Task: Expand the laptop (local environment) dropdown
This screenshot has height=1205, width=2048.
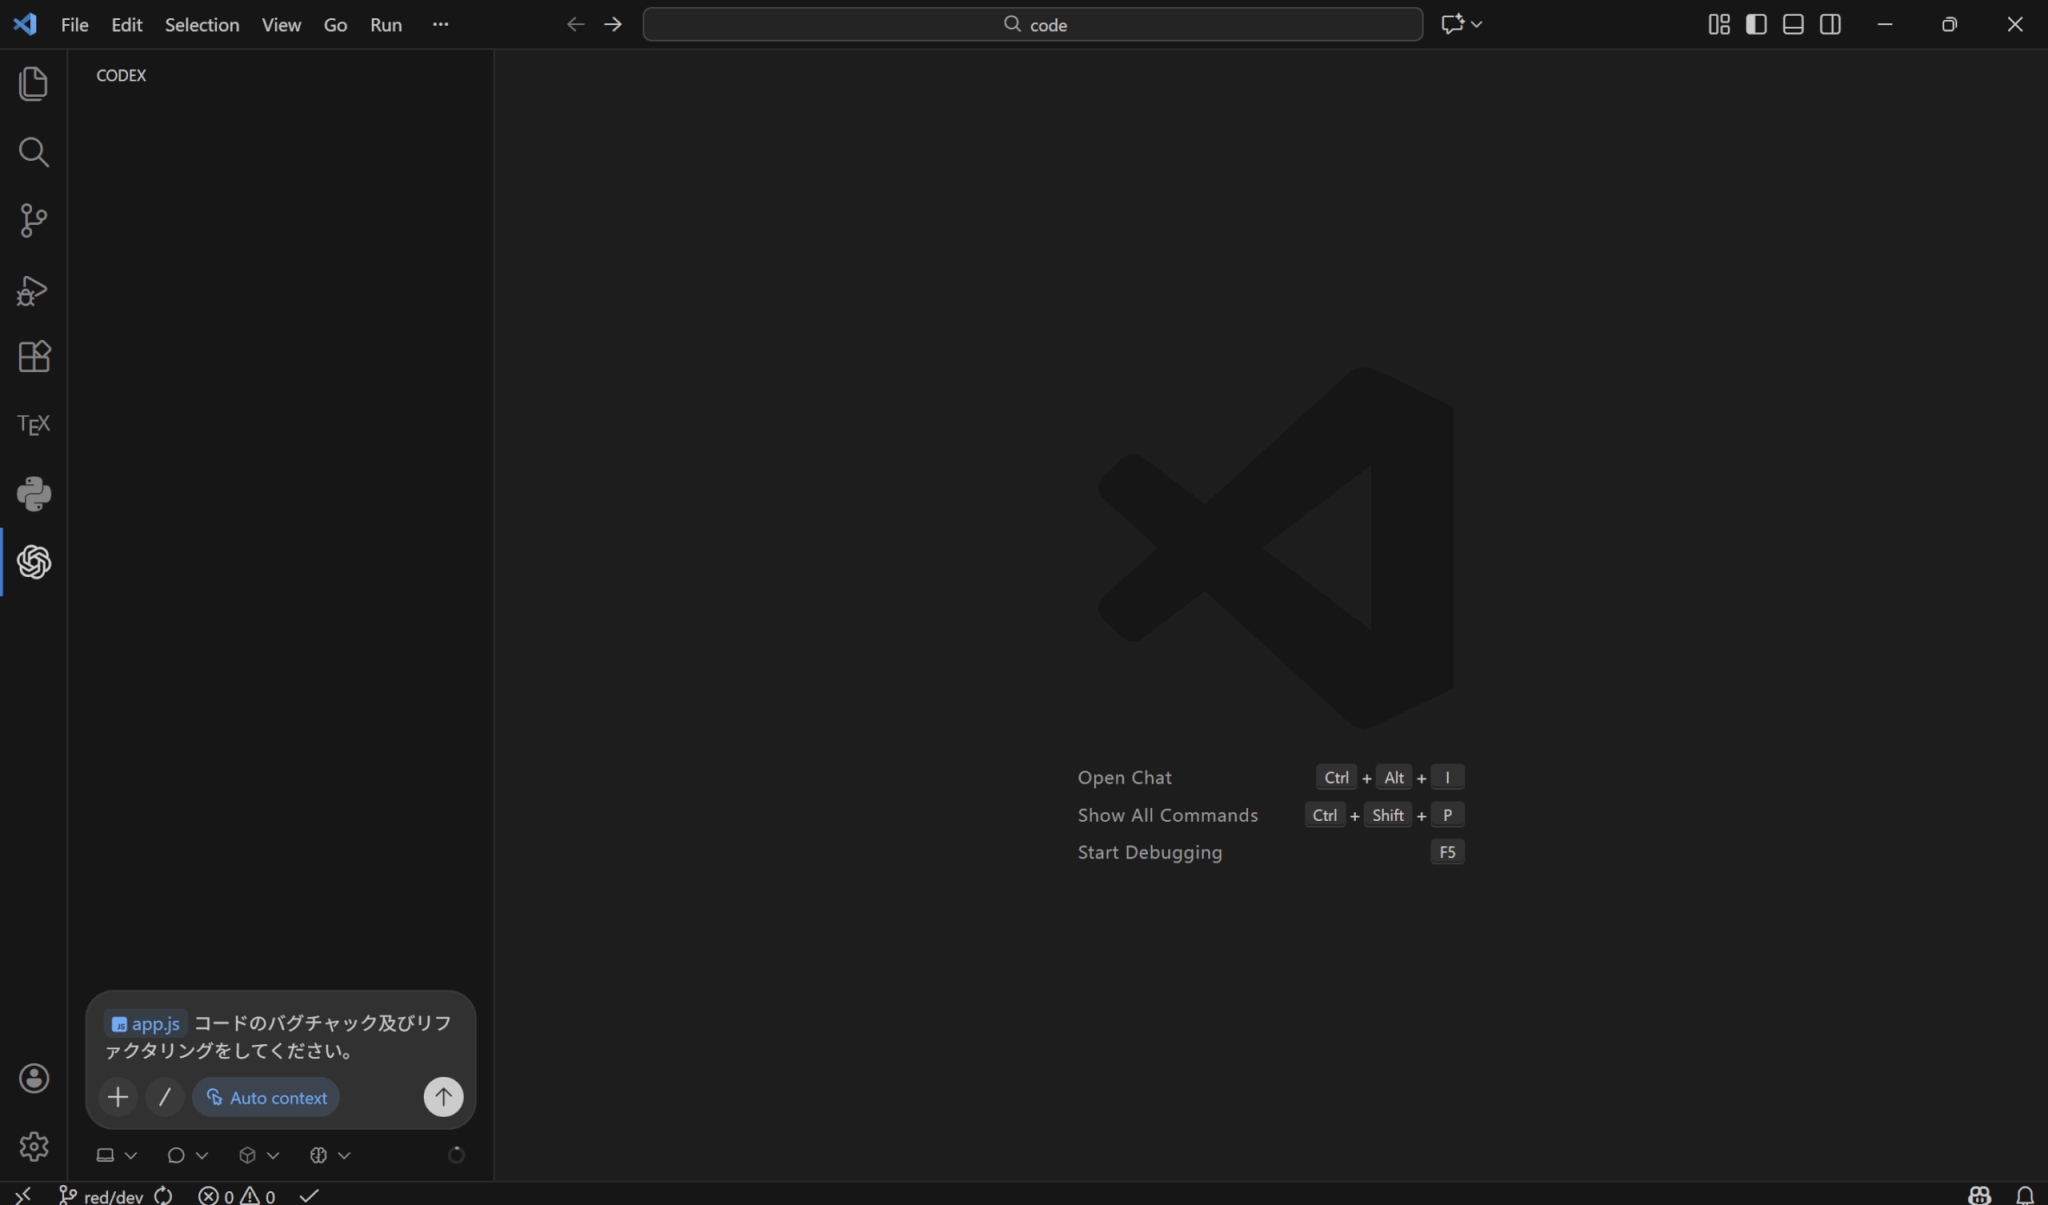Action: pyautogui.click(x=116, y=1155)
